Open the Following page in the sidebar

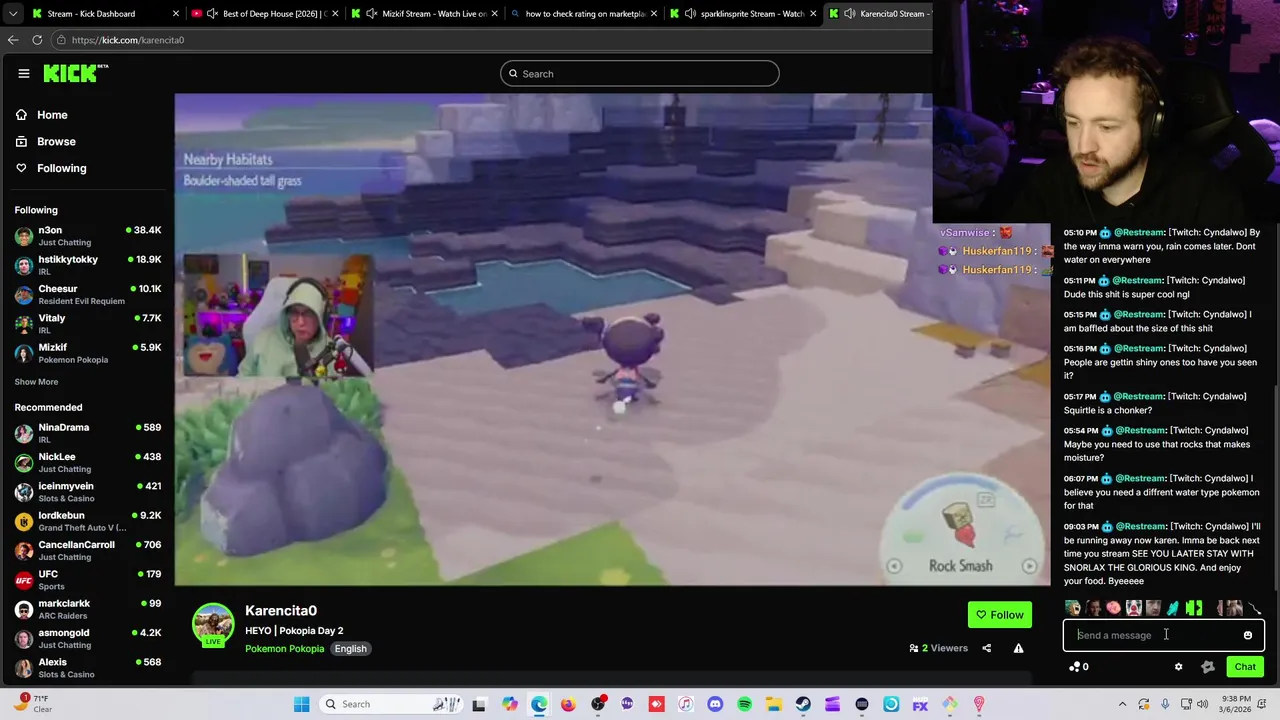(x=50, y=168)
